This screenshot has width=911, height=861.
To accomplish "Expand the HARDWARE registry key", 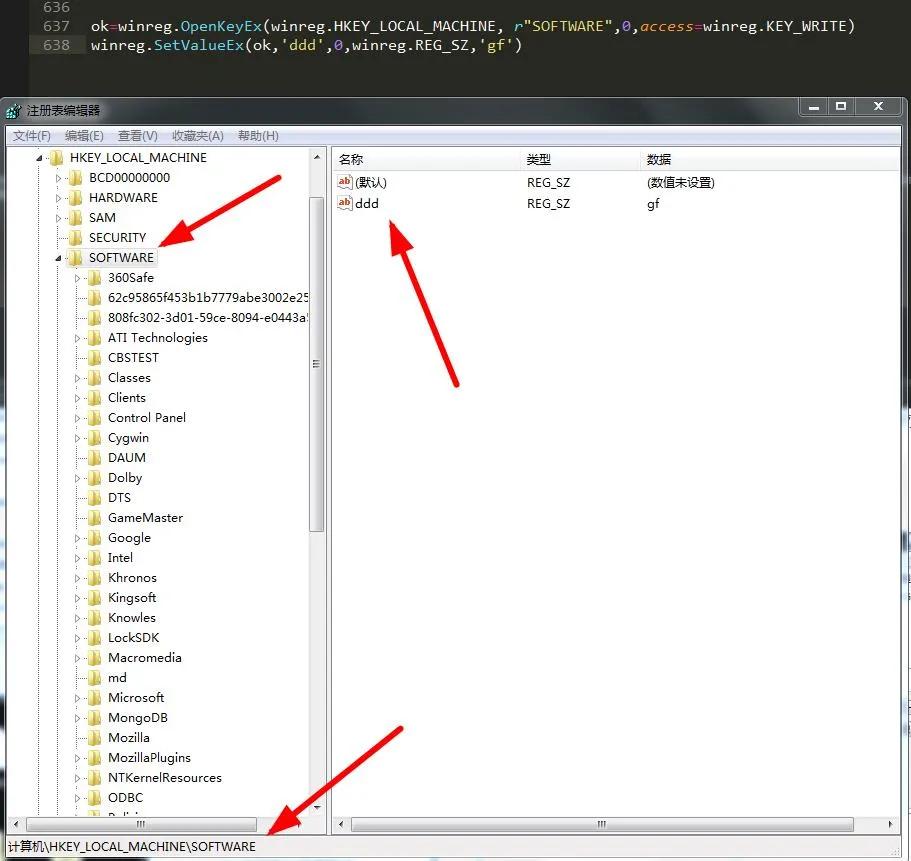I will tap(60, 197).
